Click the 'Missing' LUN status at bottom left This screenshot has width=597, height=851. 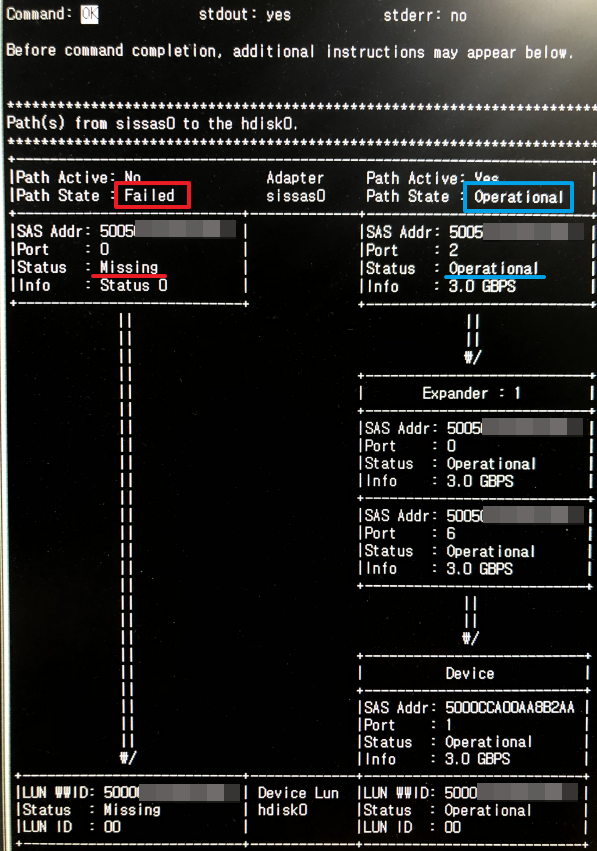coord(132,809)
